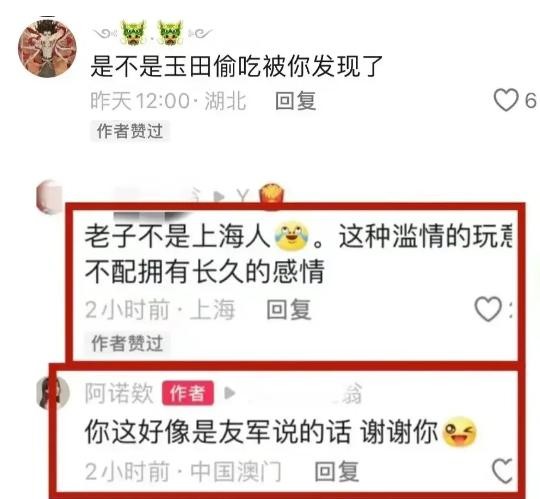Open avatar of author 阿诺欸
This screenshot has width=540, height=499.
pyautogui.click(x=53, y=393)
